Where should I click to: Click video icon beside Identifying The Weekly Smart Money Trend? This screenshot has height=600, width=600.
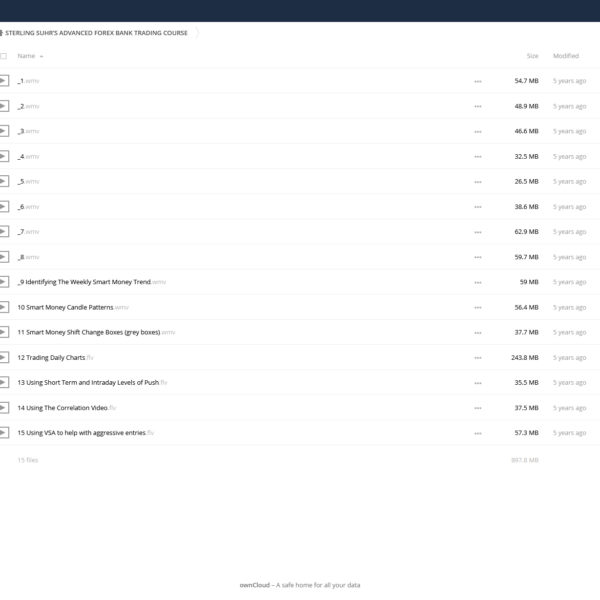4,282
